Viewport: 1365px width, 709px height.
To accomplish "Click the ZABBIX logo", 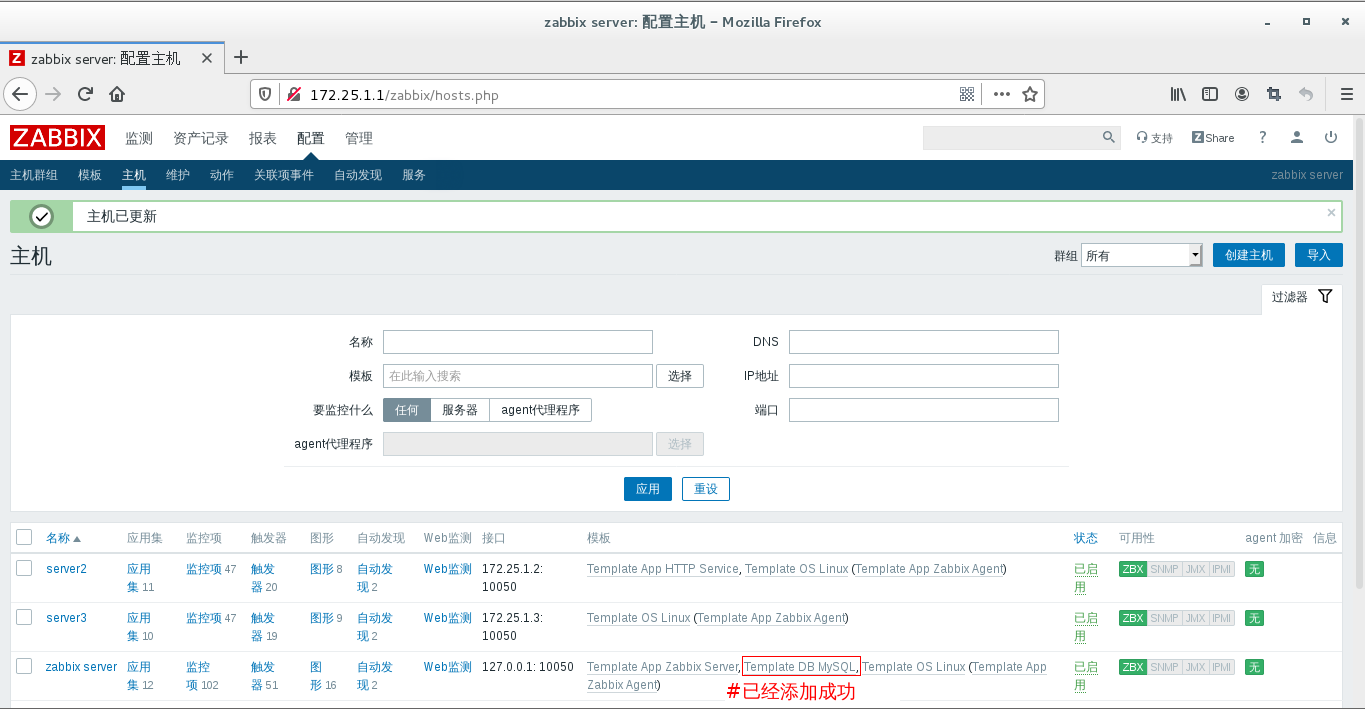I will (58, 138).
